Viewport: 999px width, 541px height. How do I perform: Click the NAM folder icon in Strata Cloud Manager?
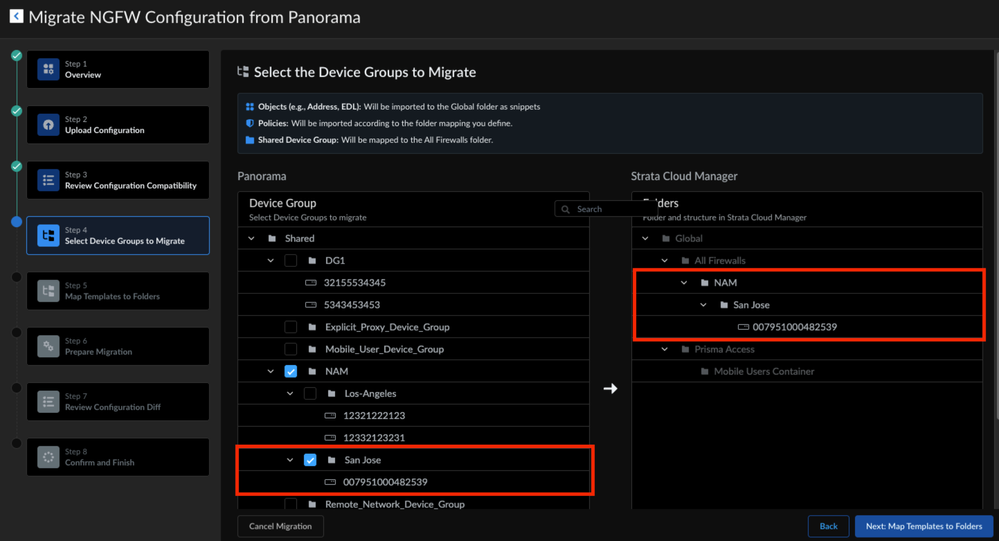704,283
